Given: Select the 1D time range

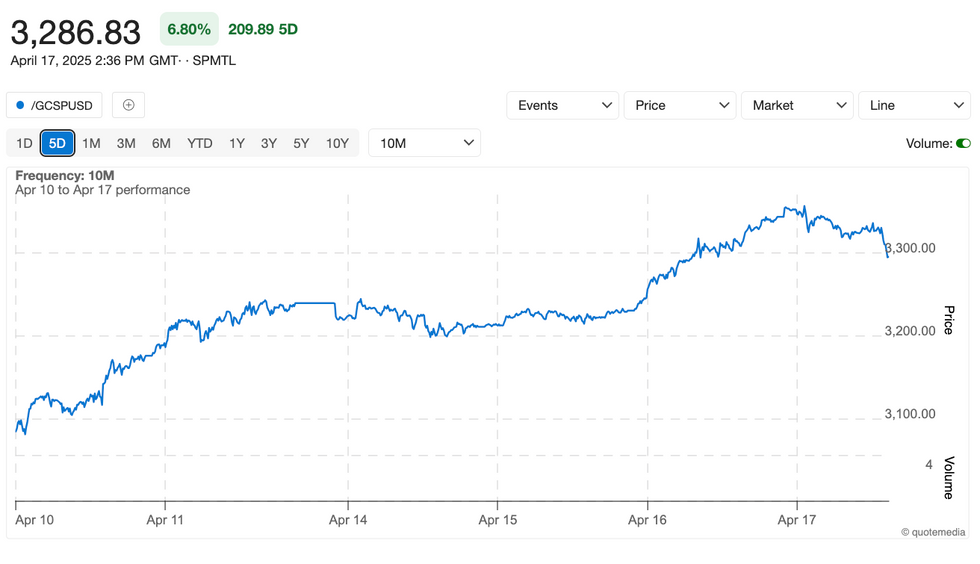Looking at the screenshot, I should (x=24, y=143).
